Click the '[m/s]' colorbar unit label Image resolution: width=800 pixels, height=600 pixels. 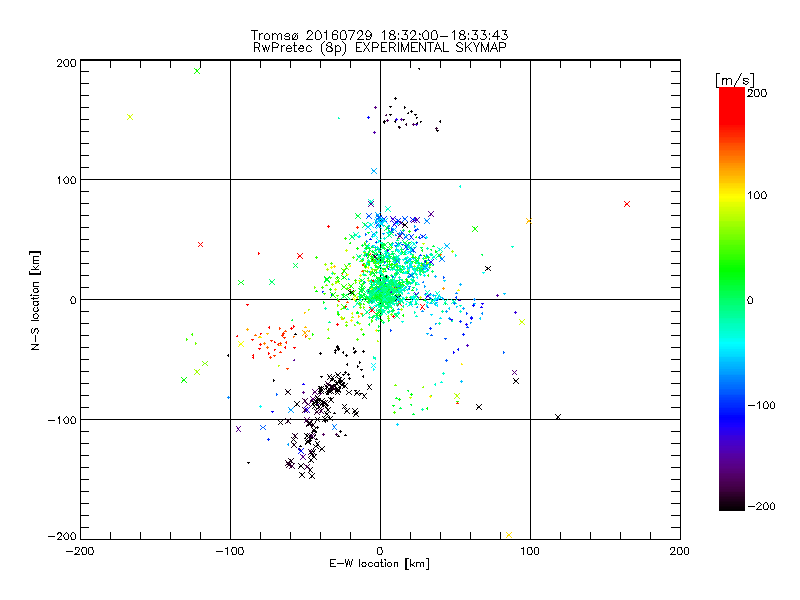click(x=735, y=80)
